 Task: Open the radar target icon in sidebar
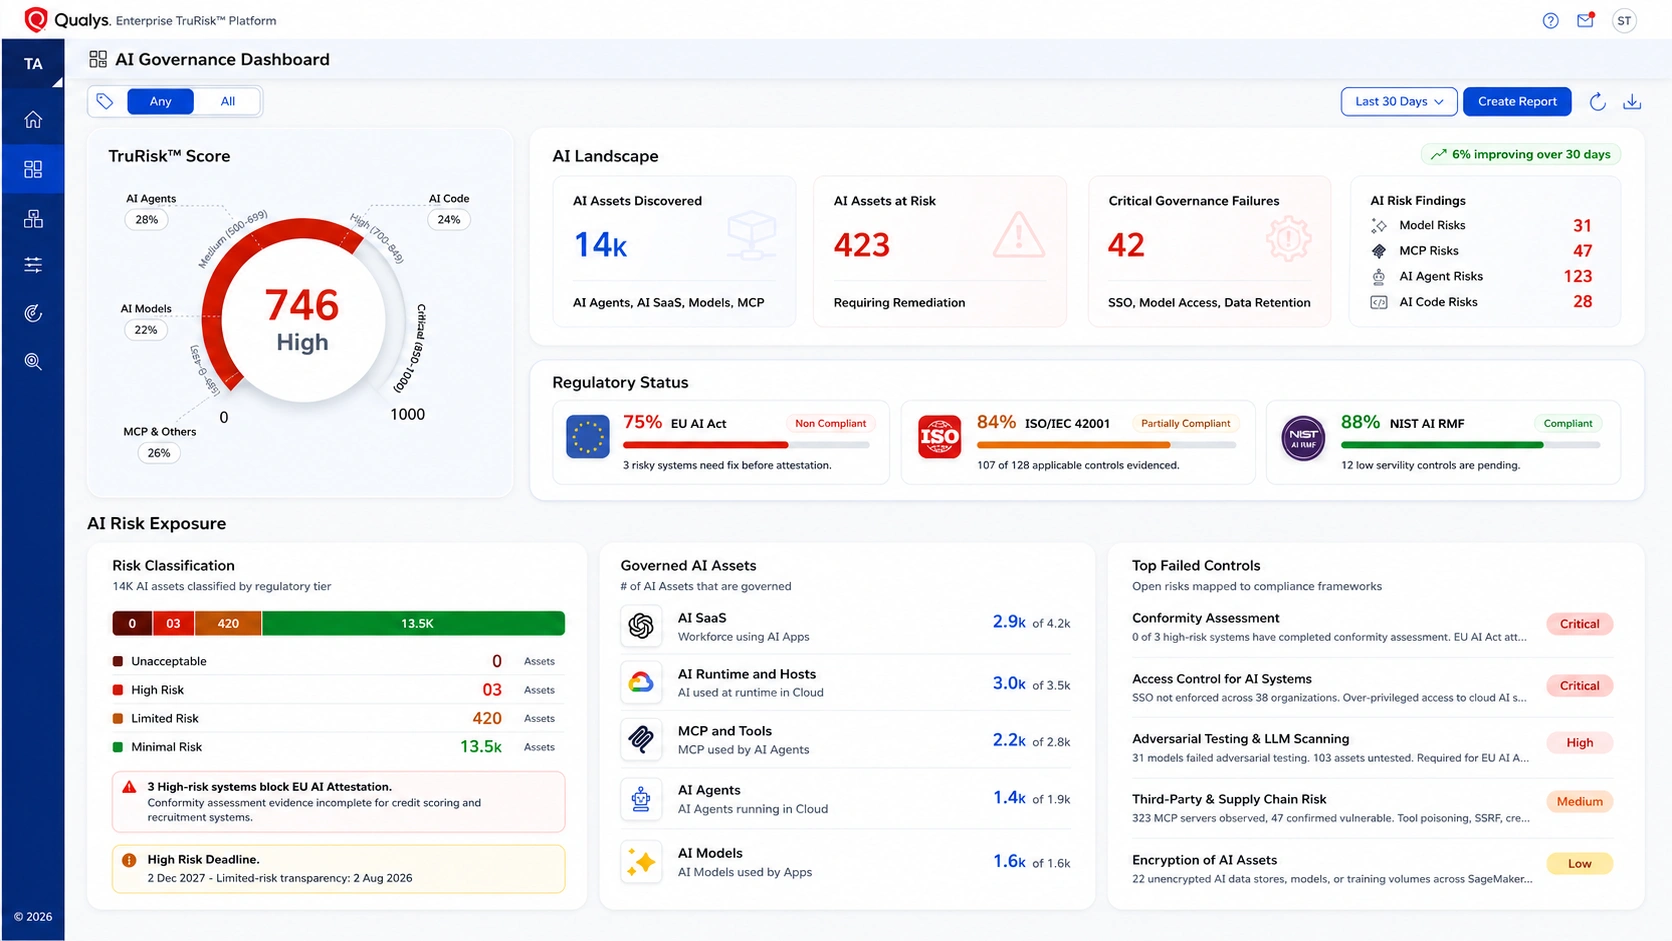point(33,313)
